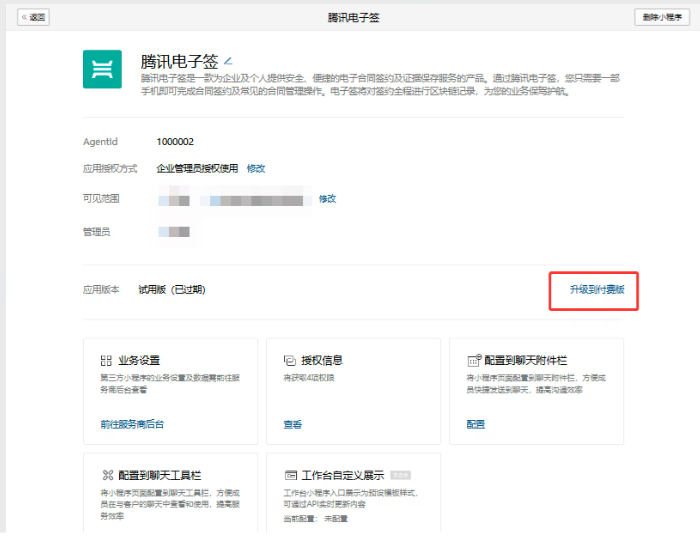Viewport: 700px width, 536px height.
Task: Click 配置 under 配置到聊天附件栏
Action: pyautogui.click(x=475, y=424)
